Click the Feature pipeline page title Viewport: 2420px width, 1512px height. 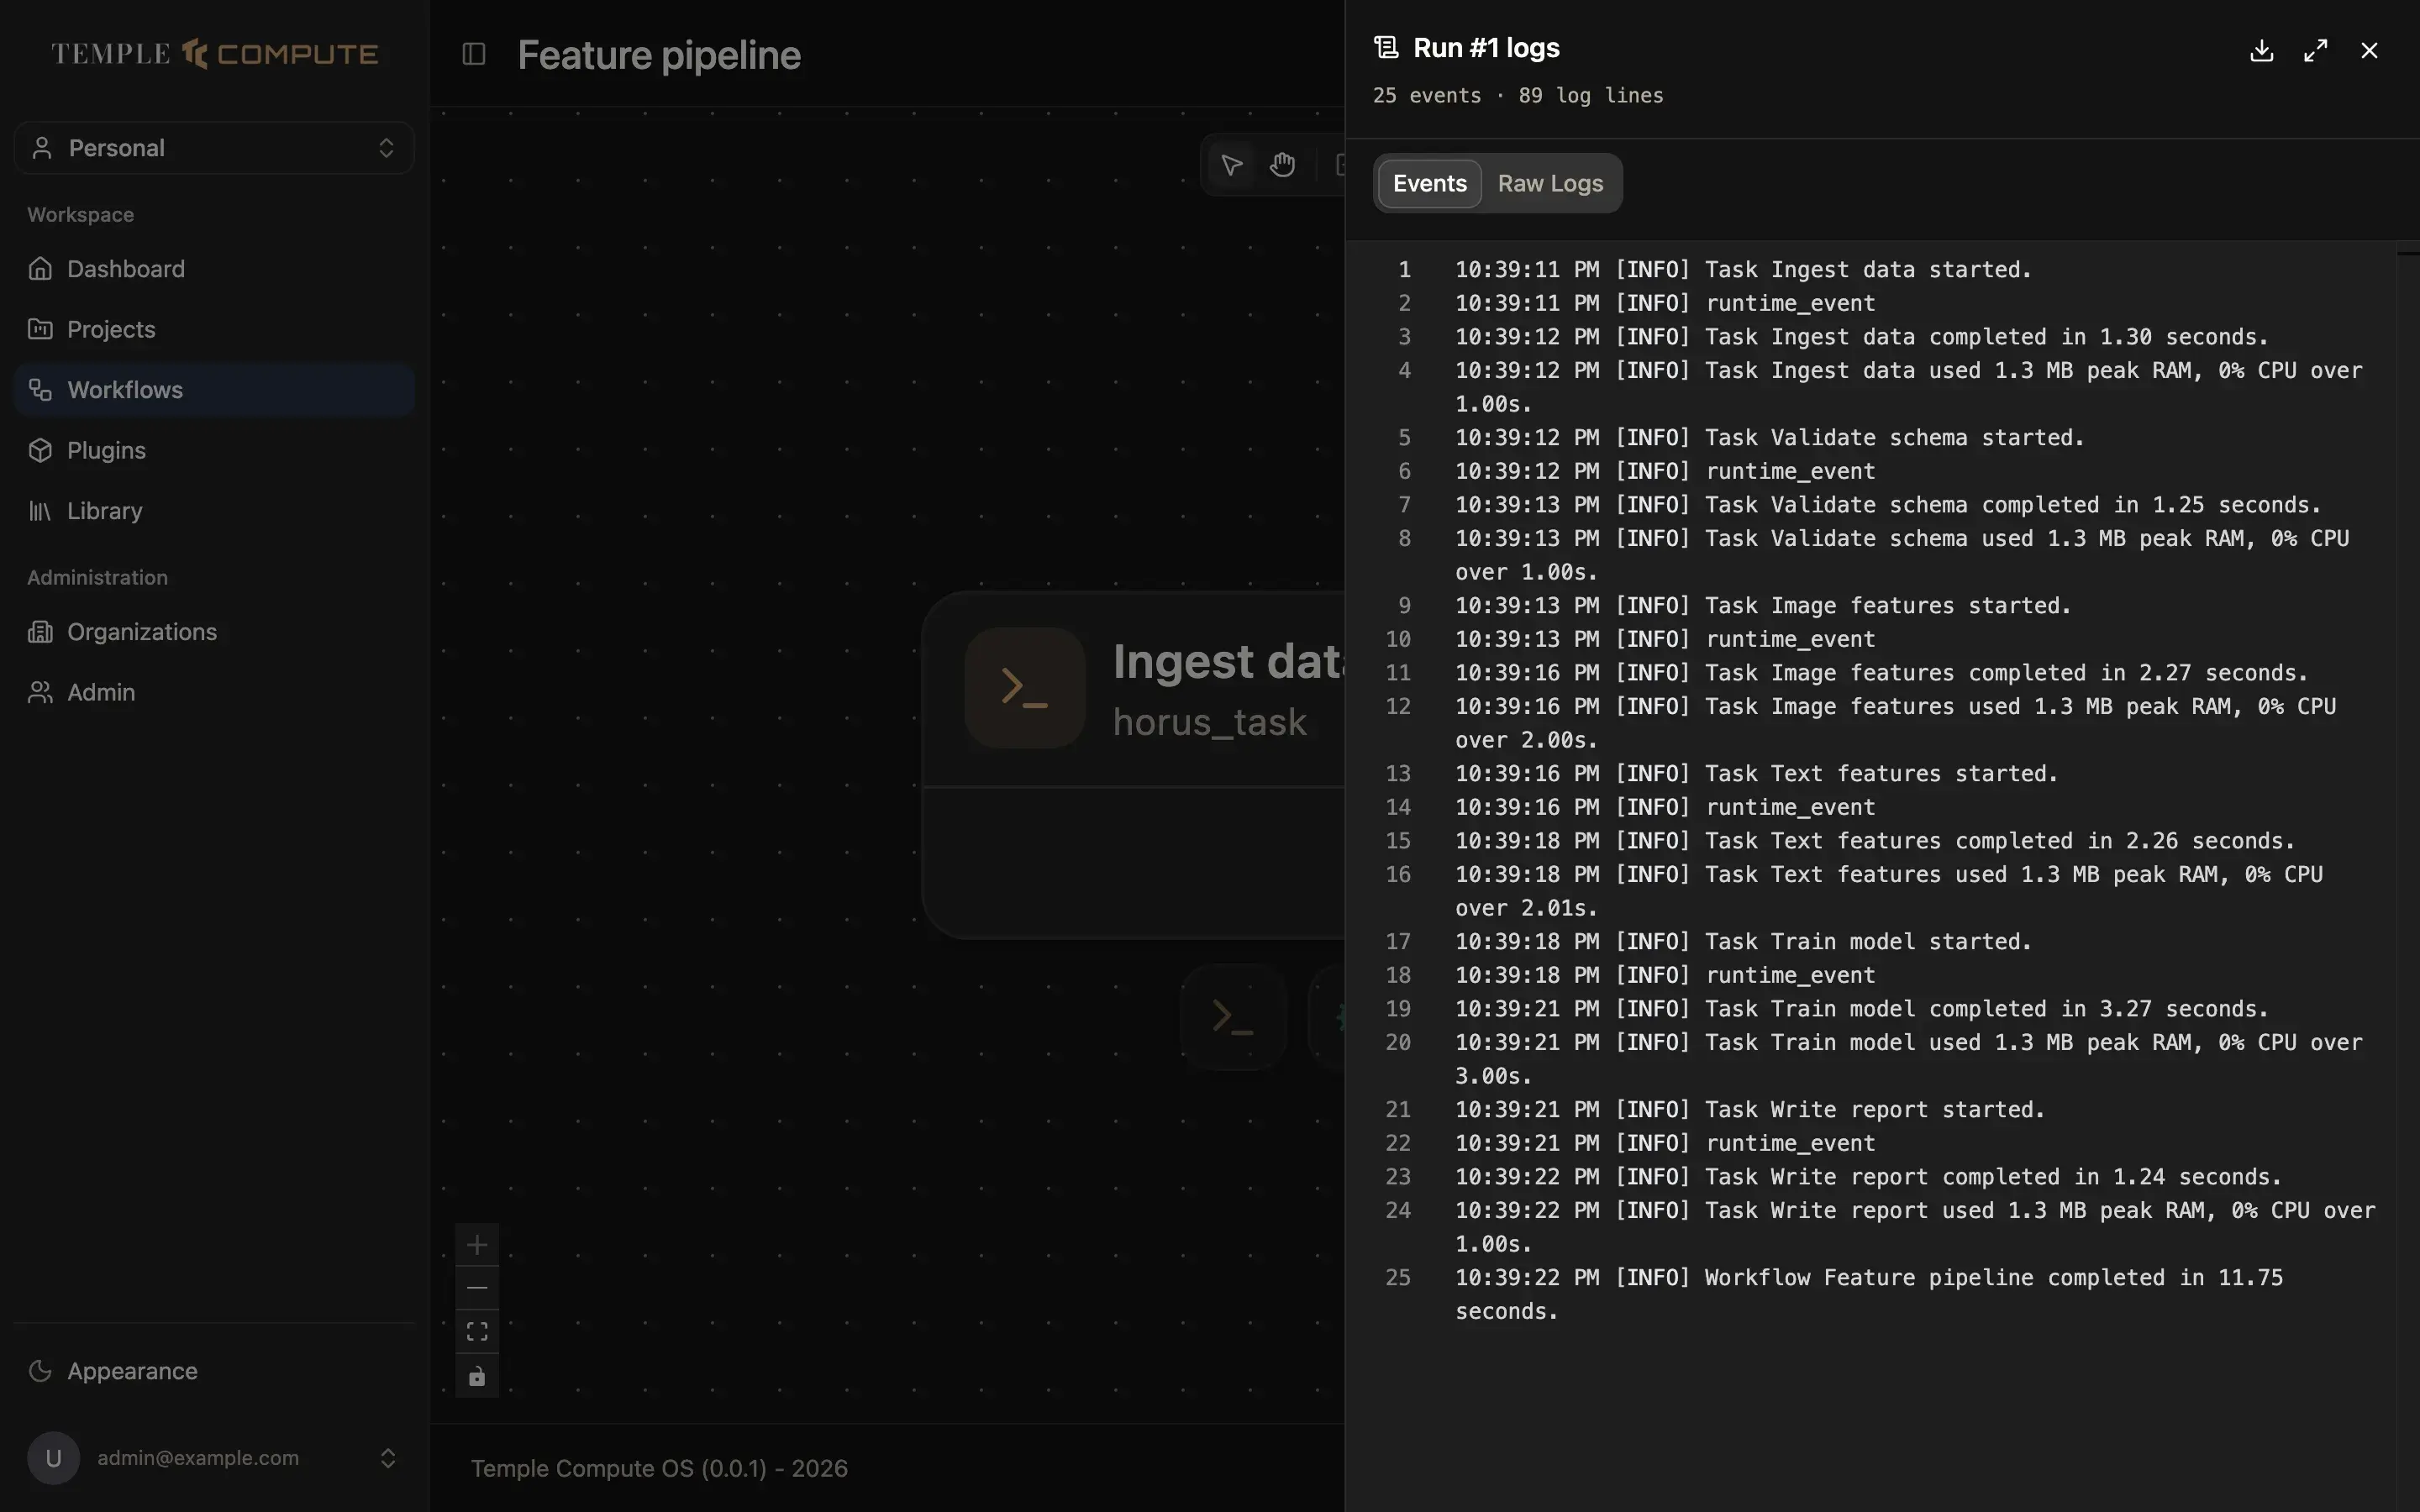[659, 55]
